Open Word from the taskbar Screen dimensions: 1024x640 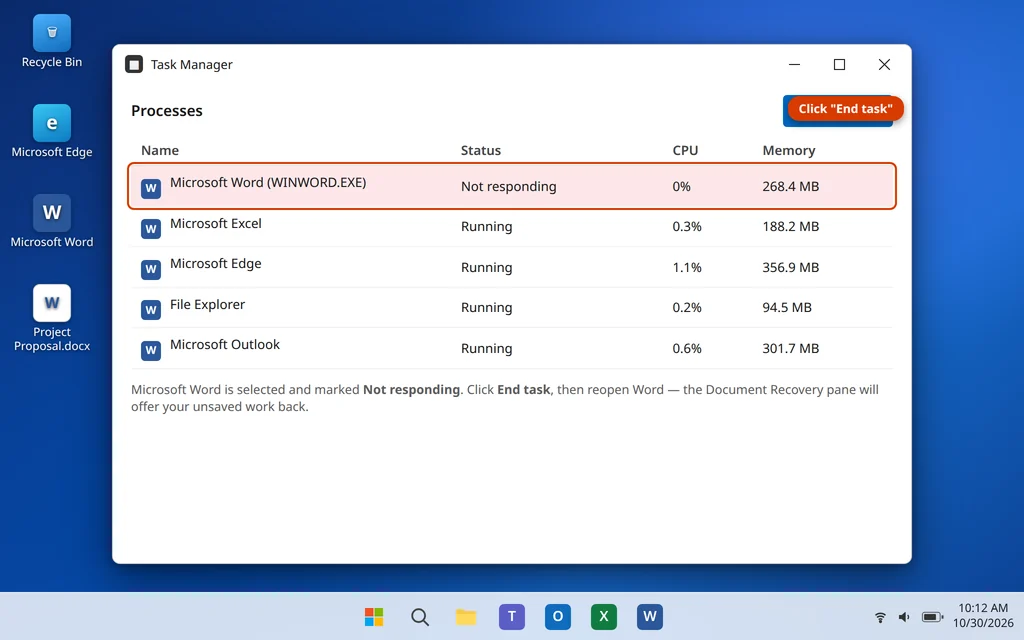[650, 616]
